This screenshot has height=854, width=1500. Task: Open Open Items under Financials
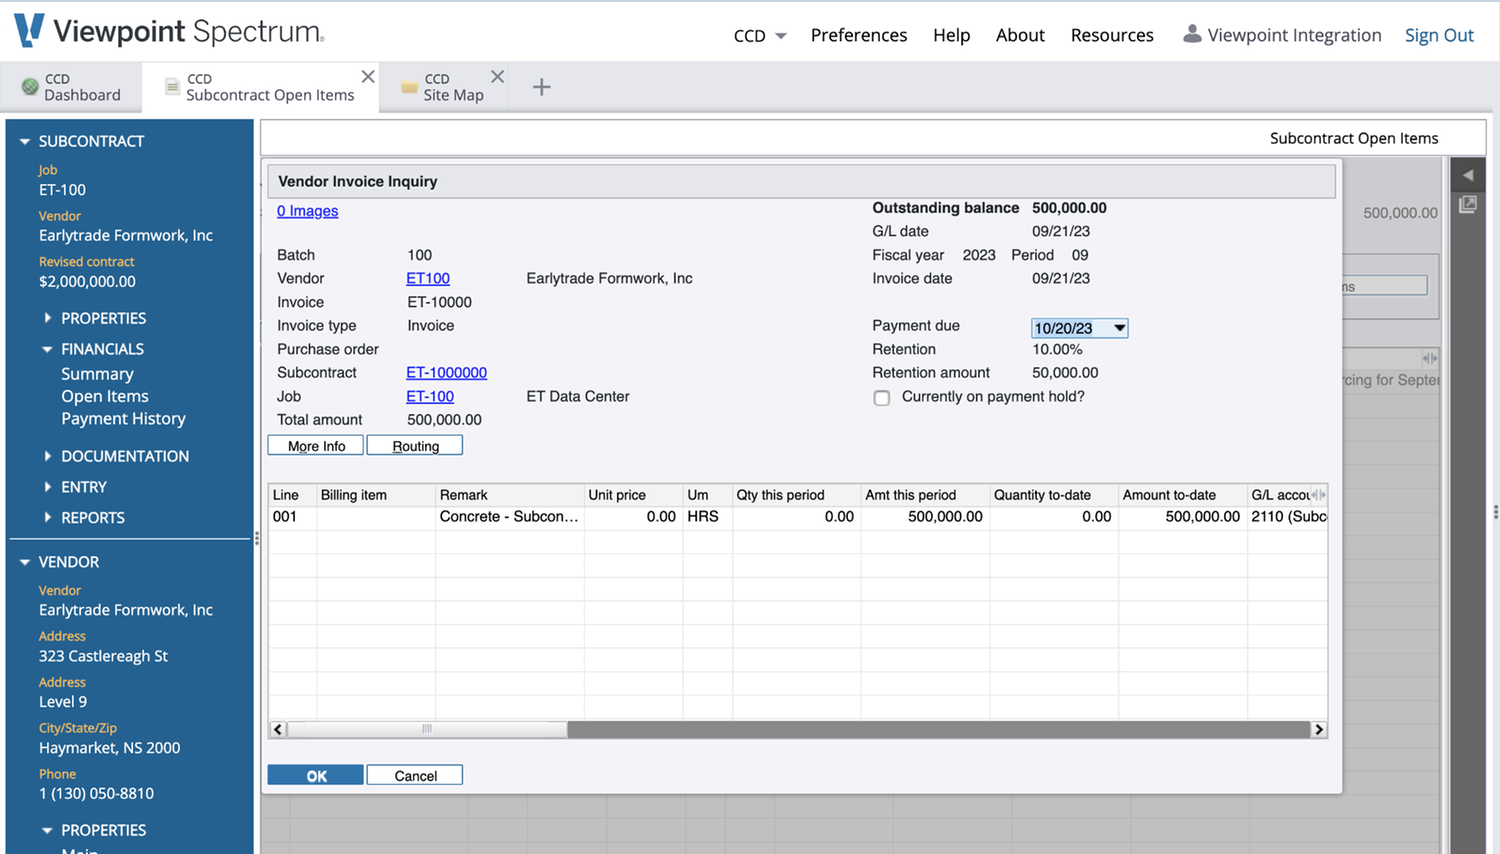point(105,396)
